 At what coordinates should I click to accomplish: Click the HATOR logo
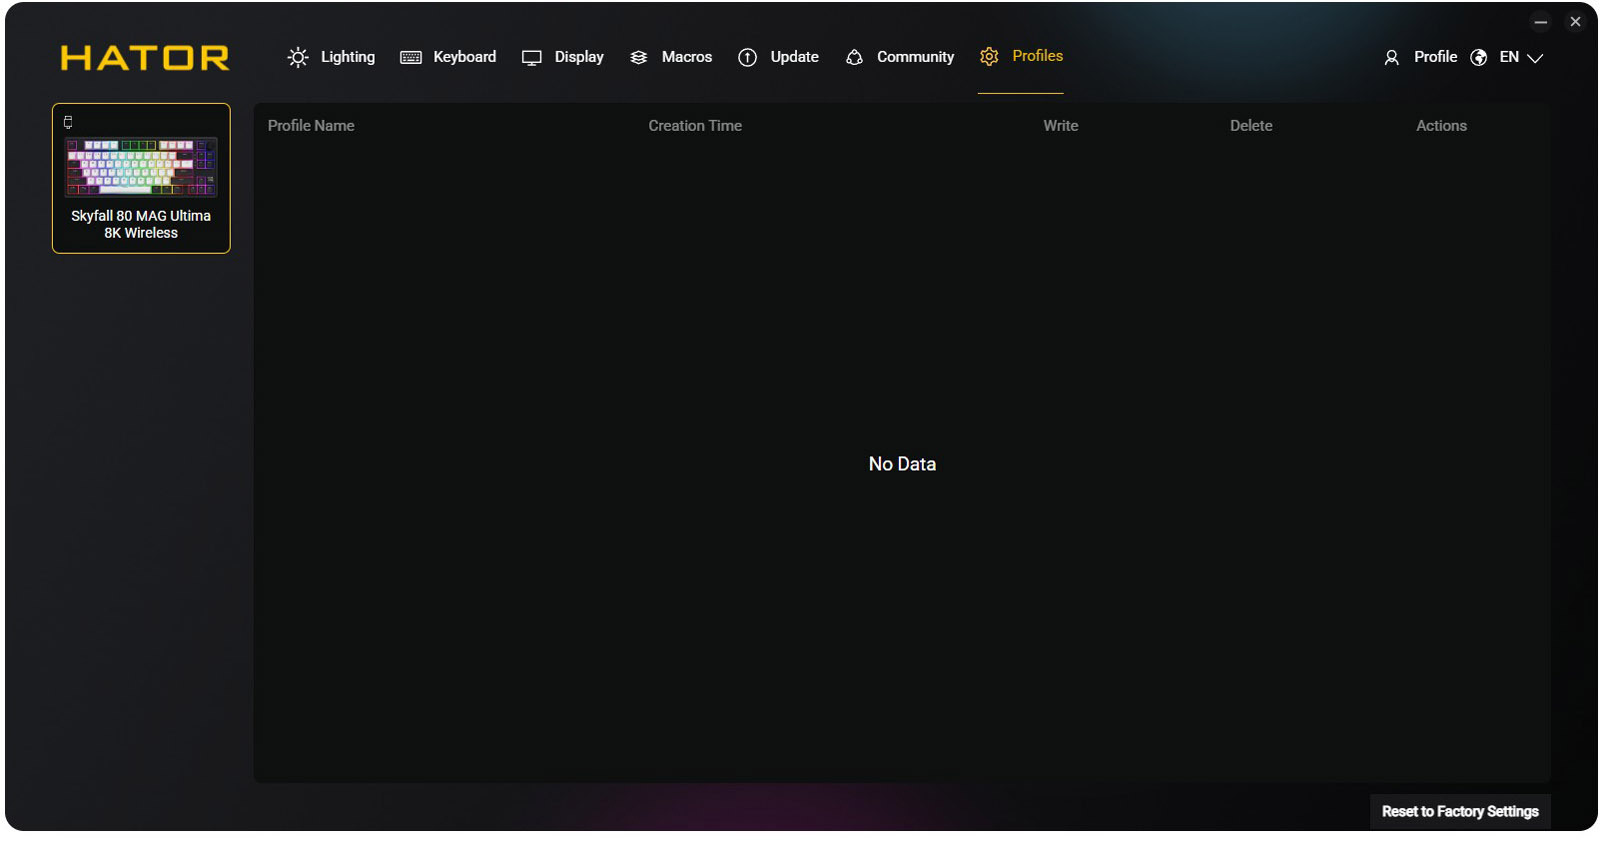pyautogui.click(x=145, y=58)
